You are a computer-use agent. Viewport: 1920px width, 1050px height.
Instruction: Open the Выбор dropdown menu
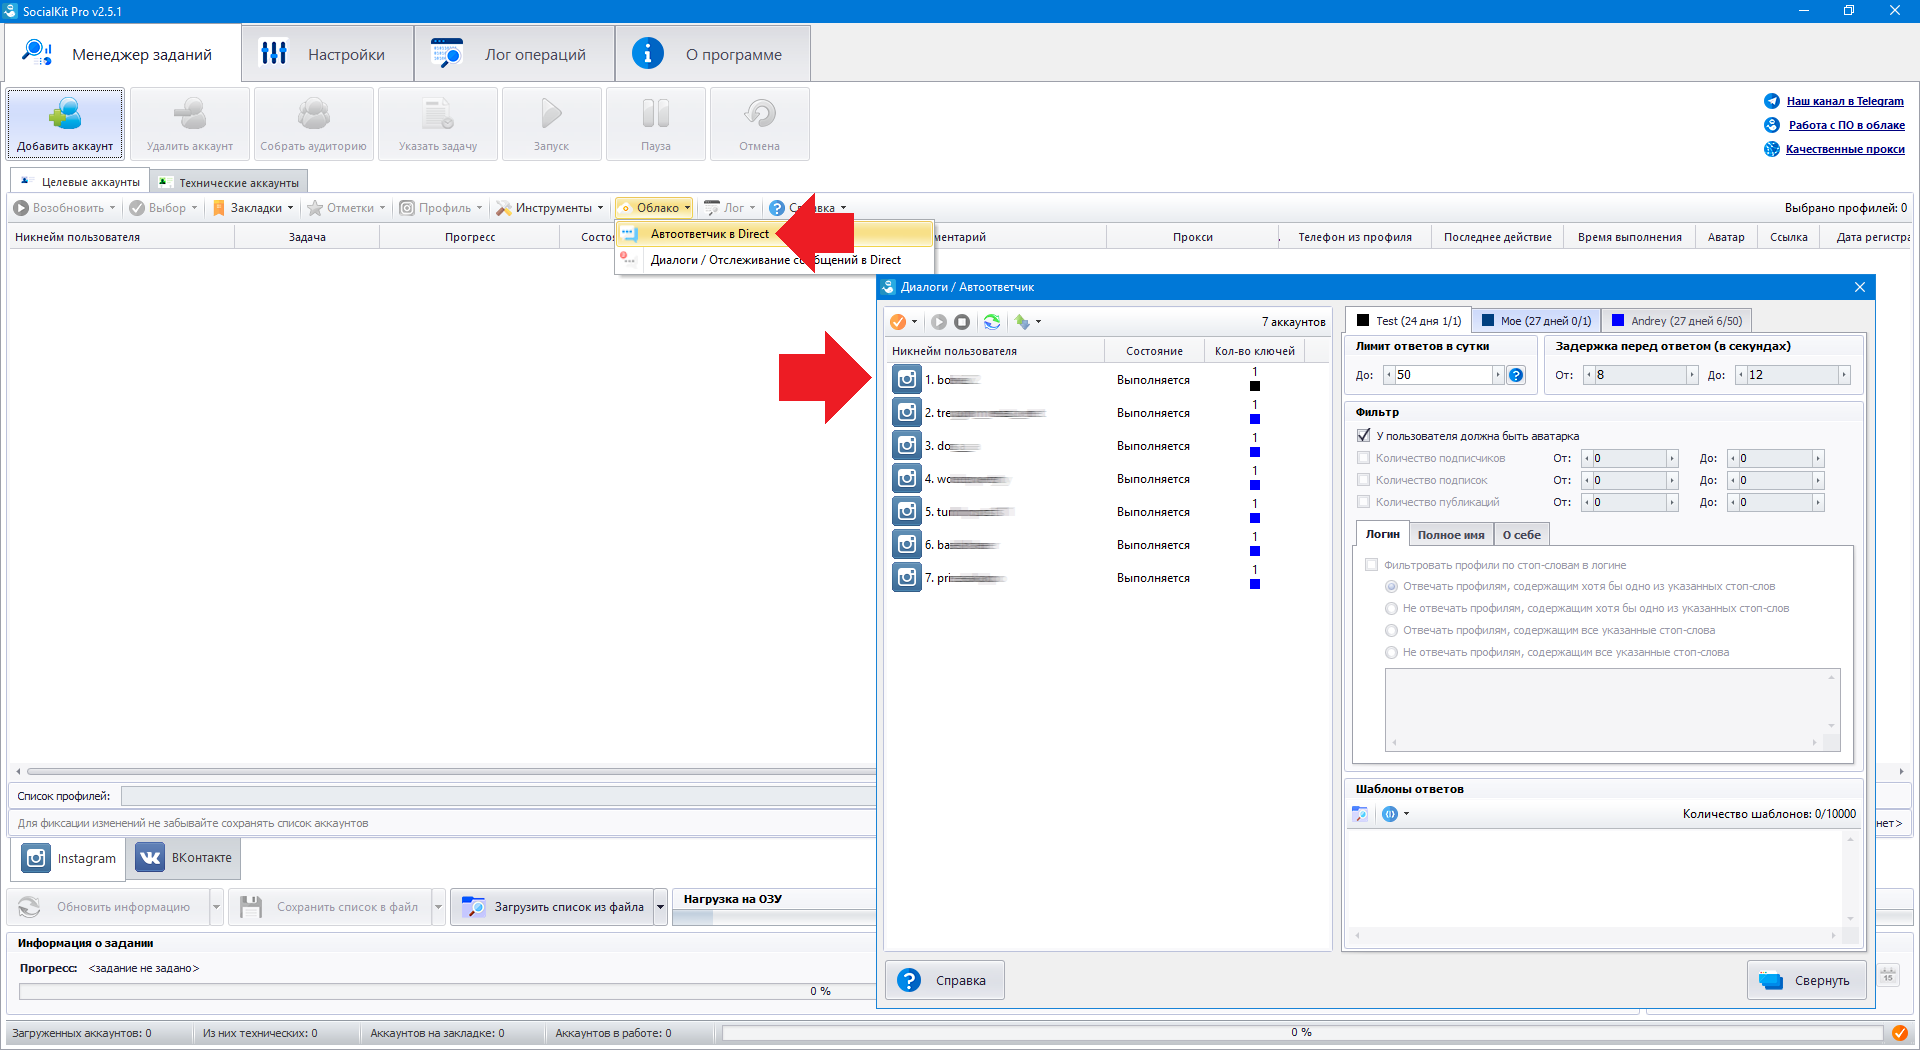[163, 208]
